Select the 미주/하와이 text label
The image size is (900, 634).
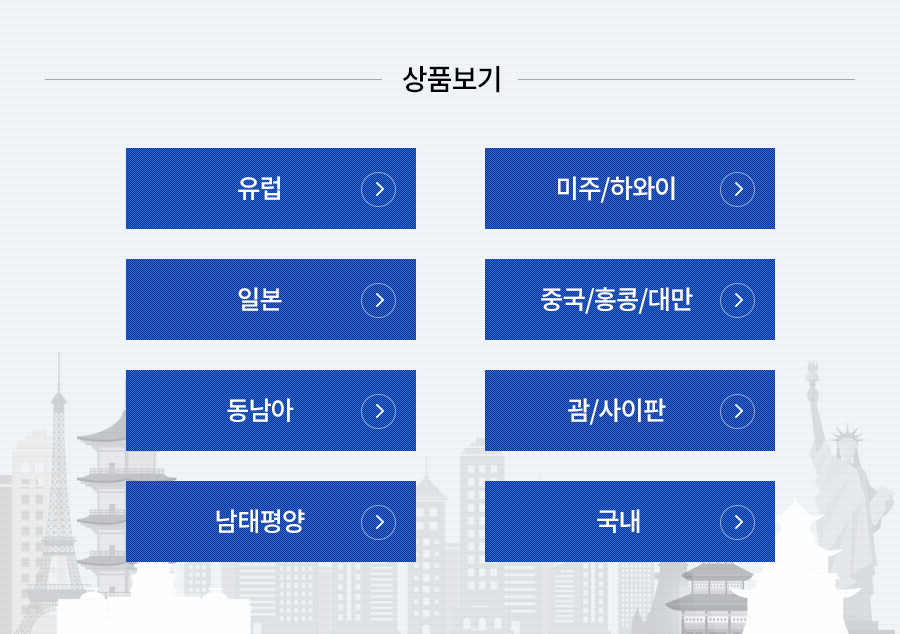pyautogui.click(x=616, y=189)
